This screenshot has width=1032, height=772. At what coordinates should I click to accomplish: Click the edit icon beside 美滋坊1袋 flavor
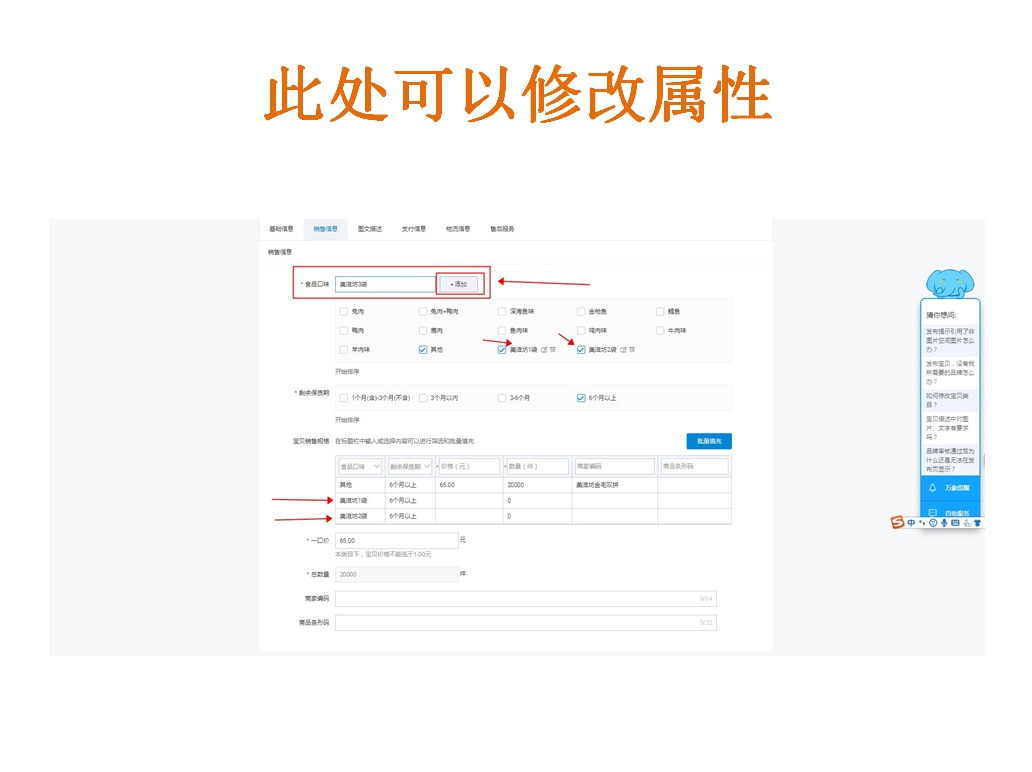tap(545, 350)
